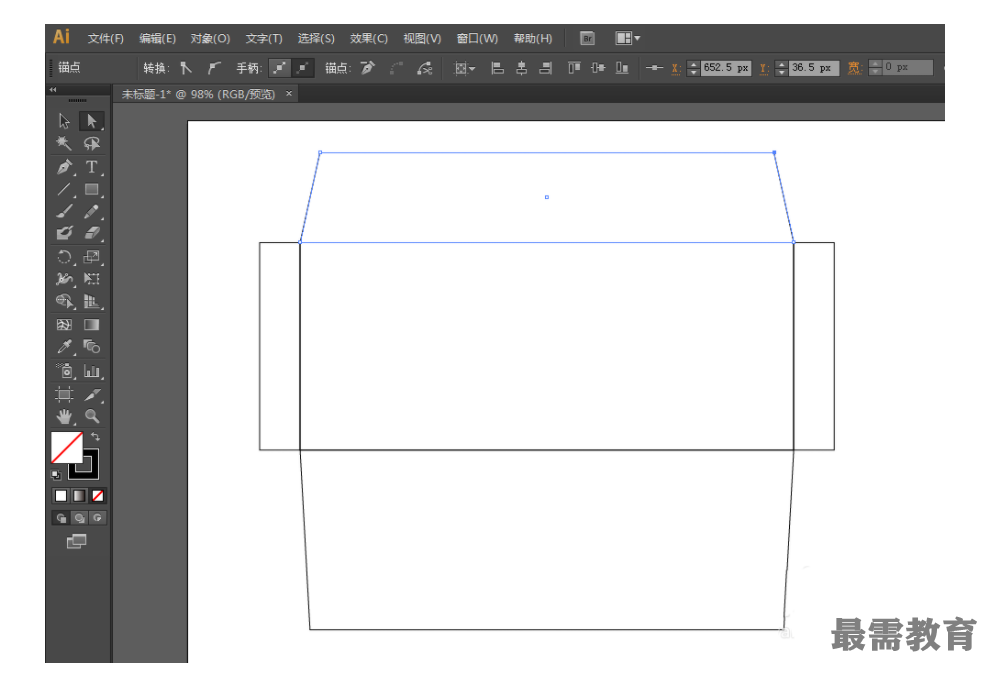Viewport: 983px width, 674px height.
Task: Apply Gradient mode button
Action: pyautogui.click(x=79, y=496)
